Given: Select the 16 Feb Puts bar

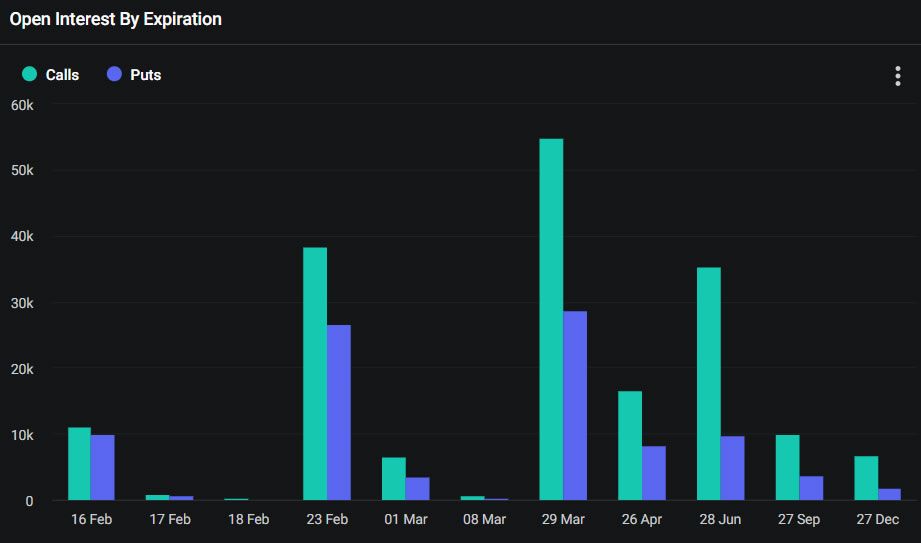Looking at the screenshot, I should click(x=103, y=468).
